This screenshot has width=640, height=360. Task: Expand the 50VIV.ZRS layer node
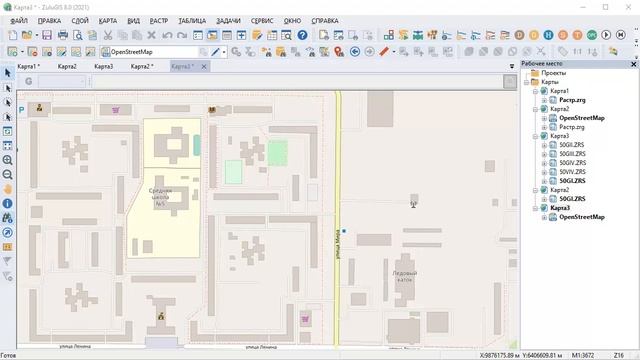tap(544, 172)
